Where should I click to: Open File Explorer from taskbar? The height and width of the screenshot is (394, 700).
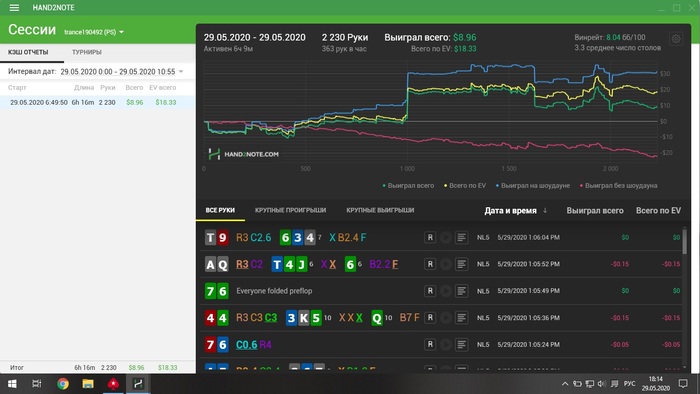(x=88, y=384)
